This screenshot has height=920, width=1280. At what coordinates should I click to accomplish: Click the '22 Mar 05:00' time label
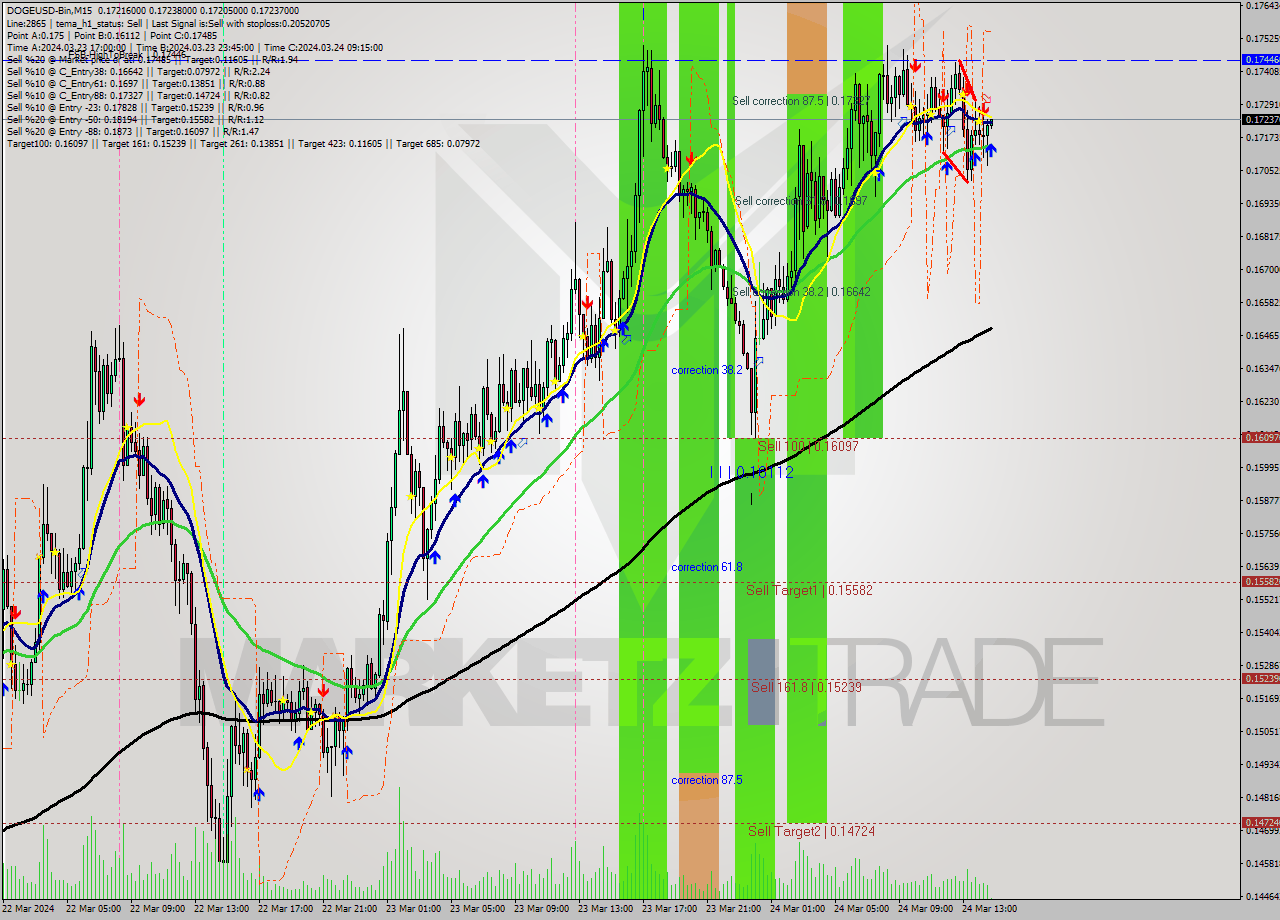(x=94, y=909)
